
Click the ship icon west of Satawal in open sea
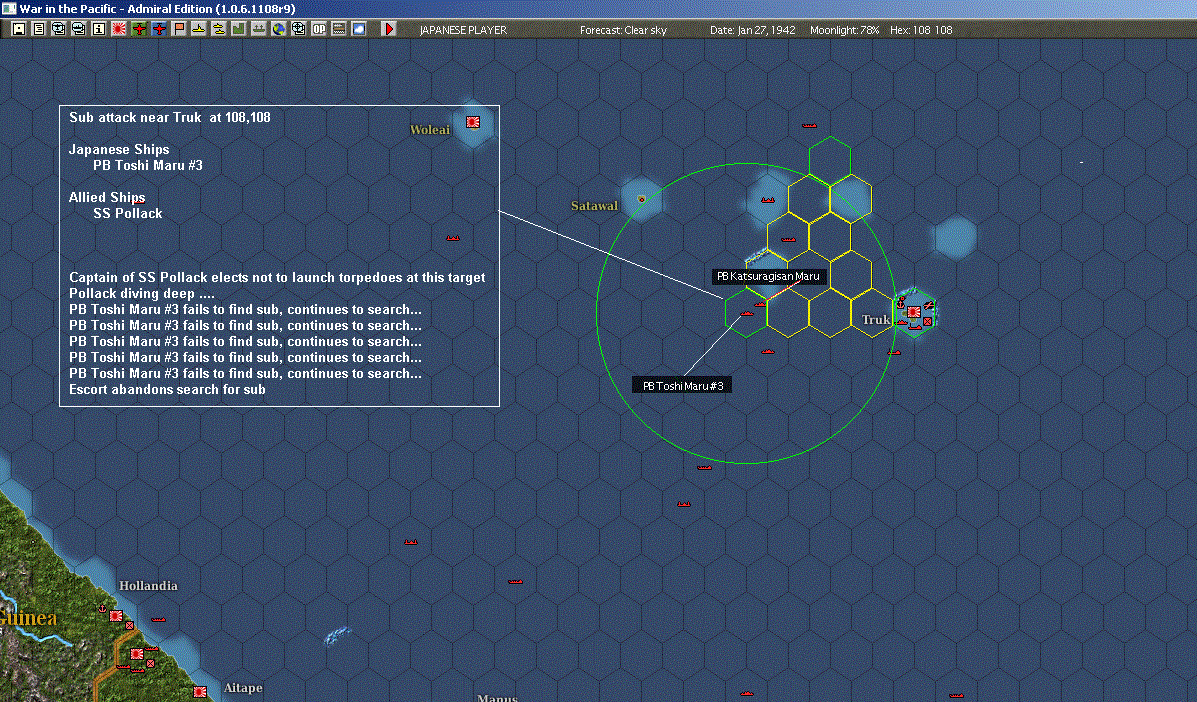coord(453,238)
